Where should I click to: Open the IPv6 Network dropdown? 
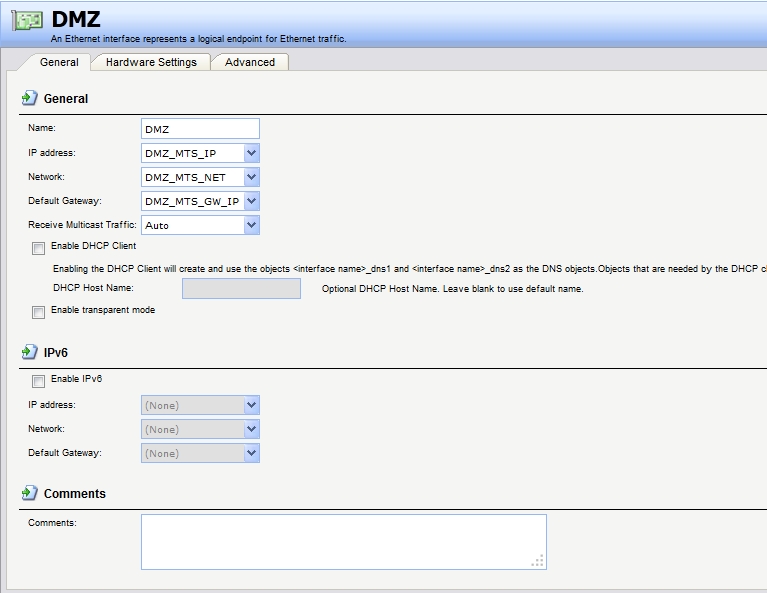(x=251, y=429)
